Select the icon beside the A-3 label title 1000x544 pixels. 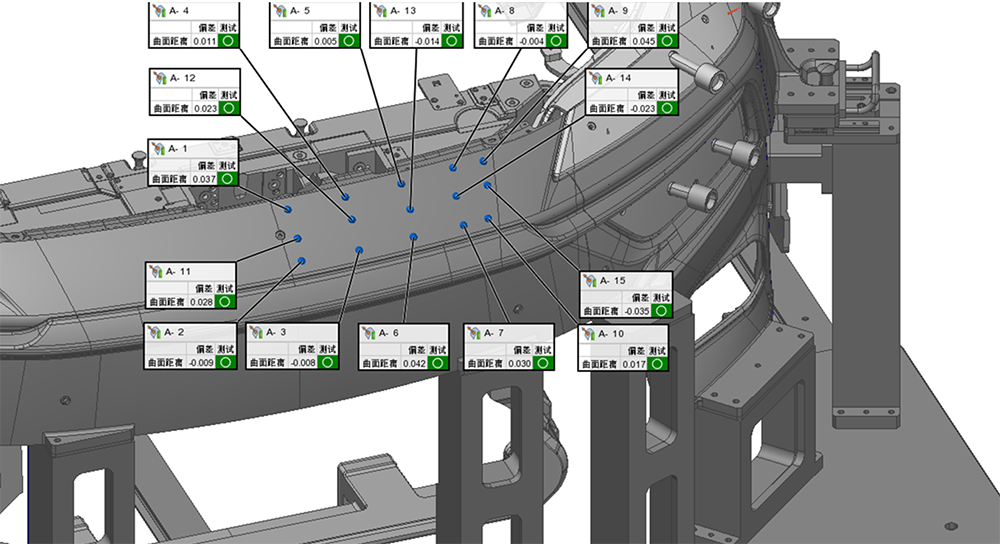pos(255,332)
